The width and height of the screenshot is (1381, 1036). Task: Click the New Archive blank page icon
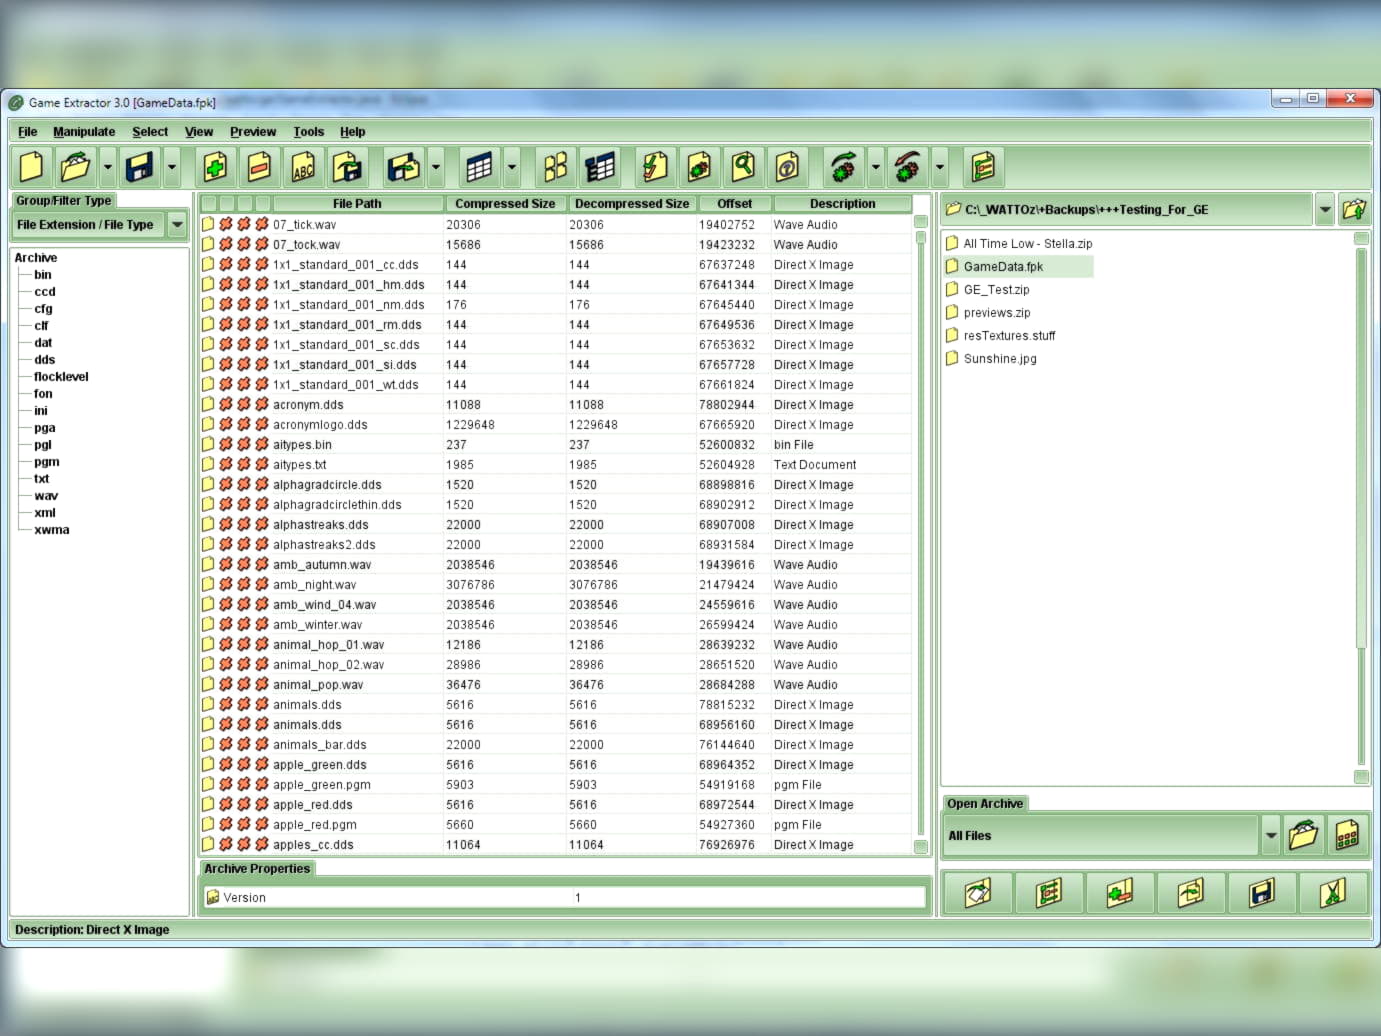32,167
